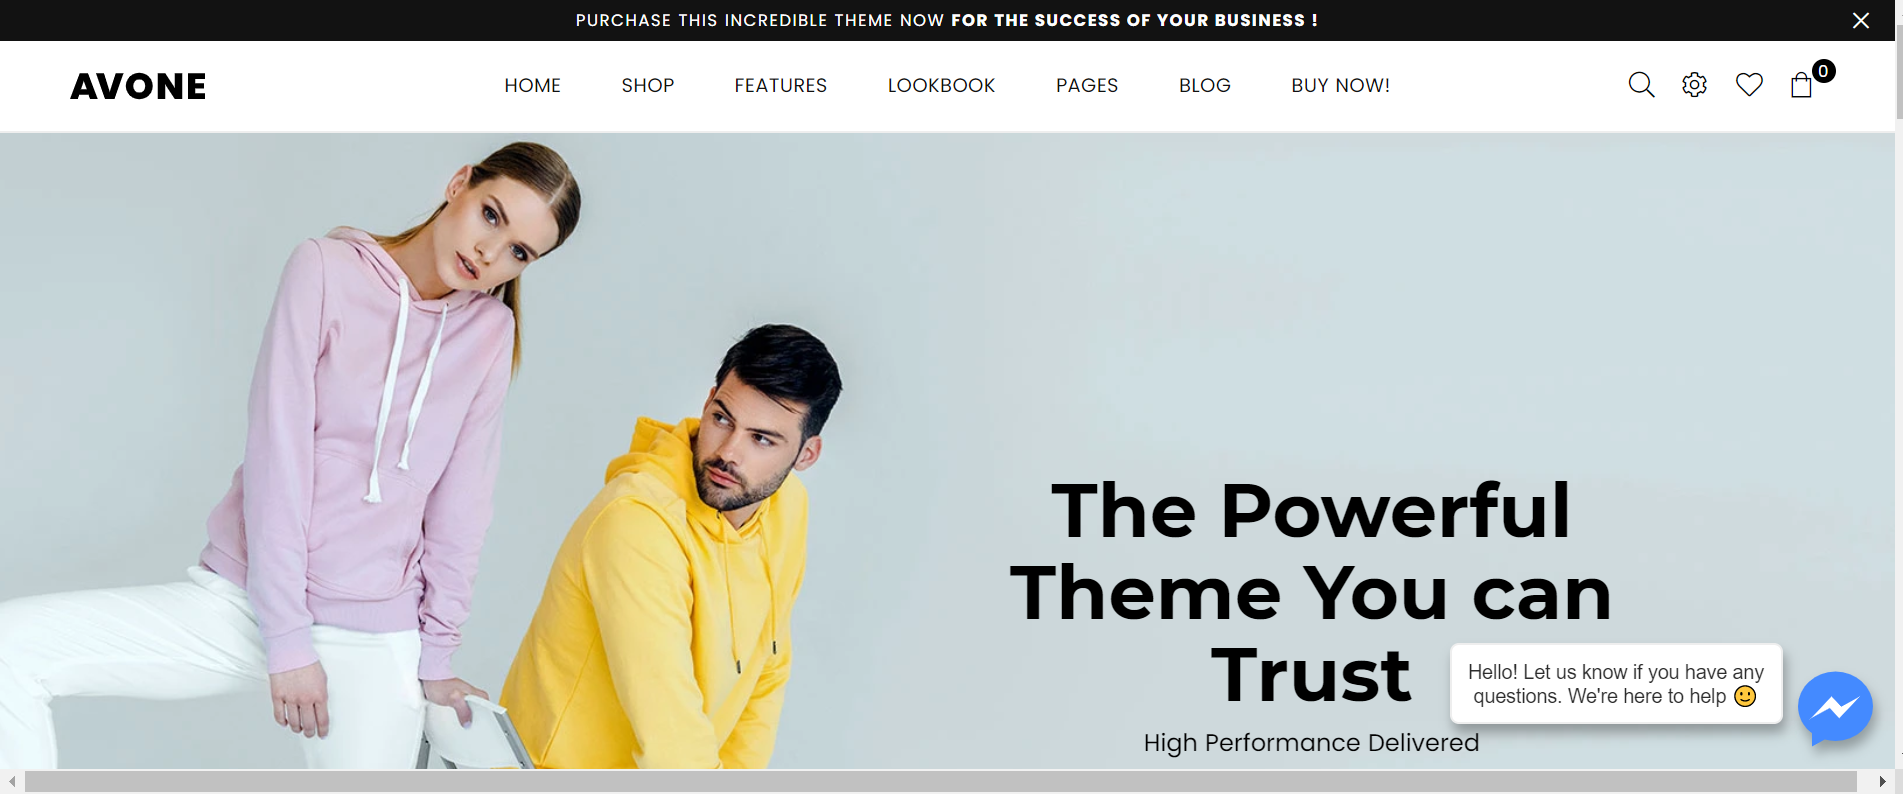Expand the FEATURES menu

pyautogui.click(x=781, y=85)
